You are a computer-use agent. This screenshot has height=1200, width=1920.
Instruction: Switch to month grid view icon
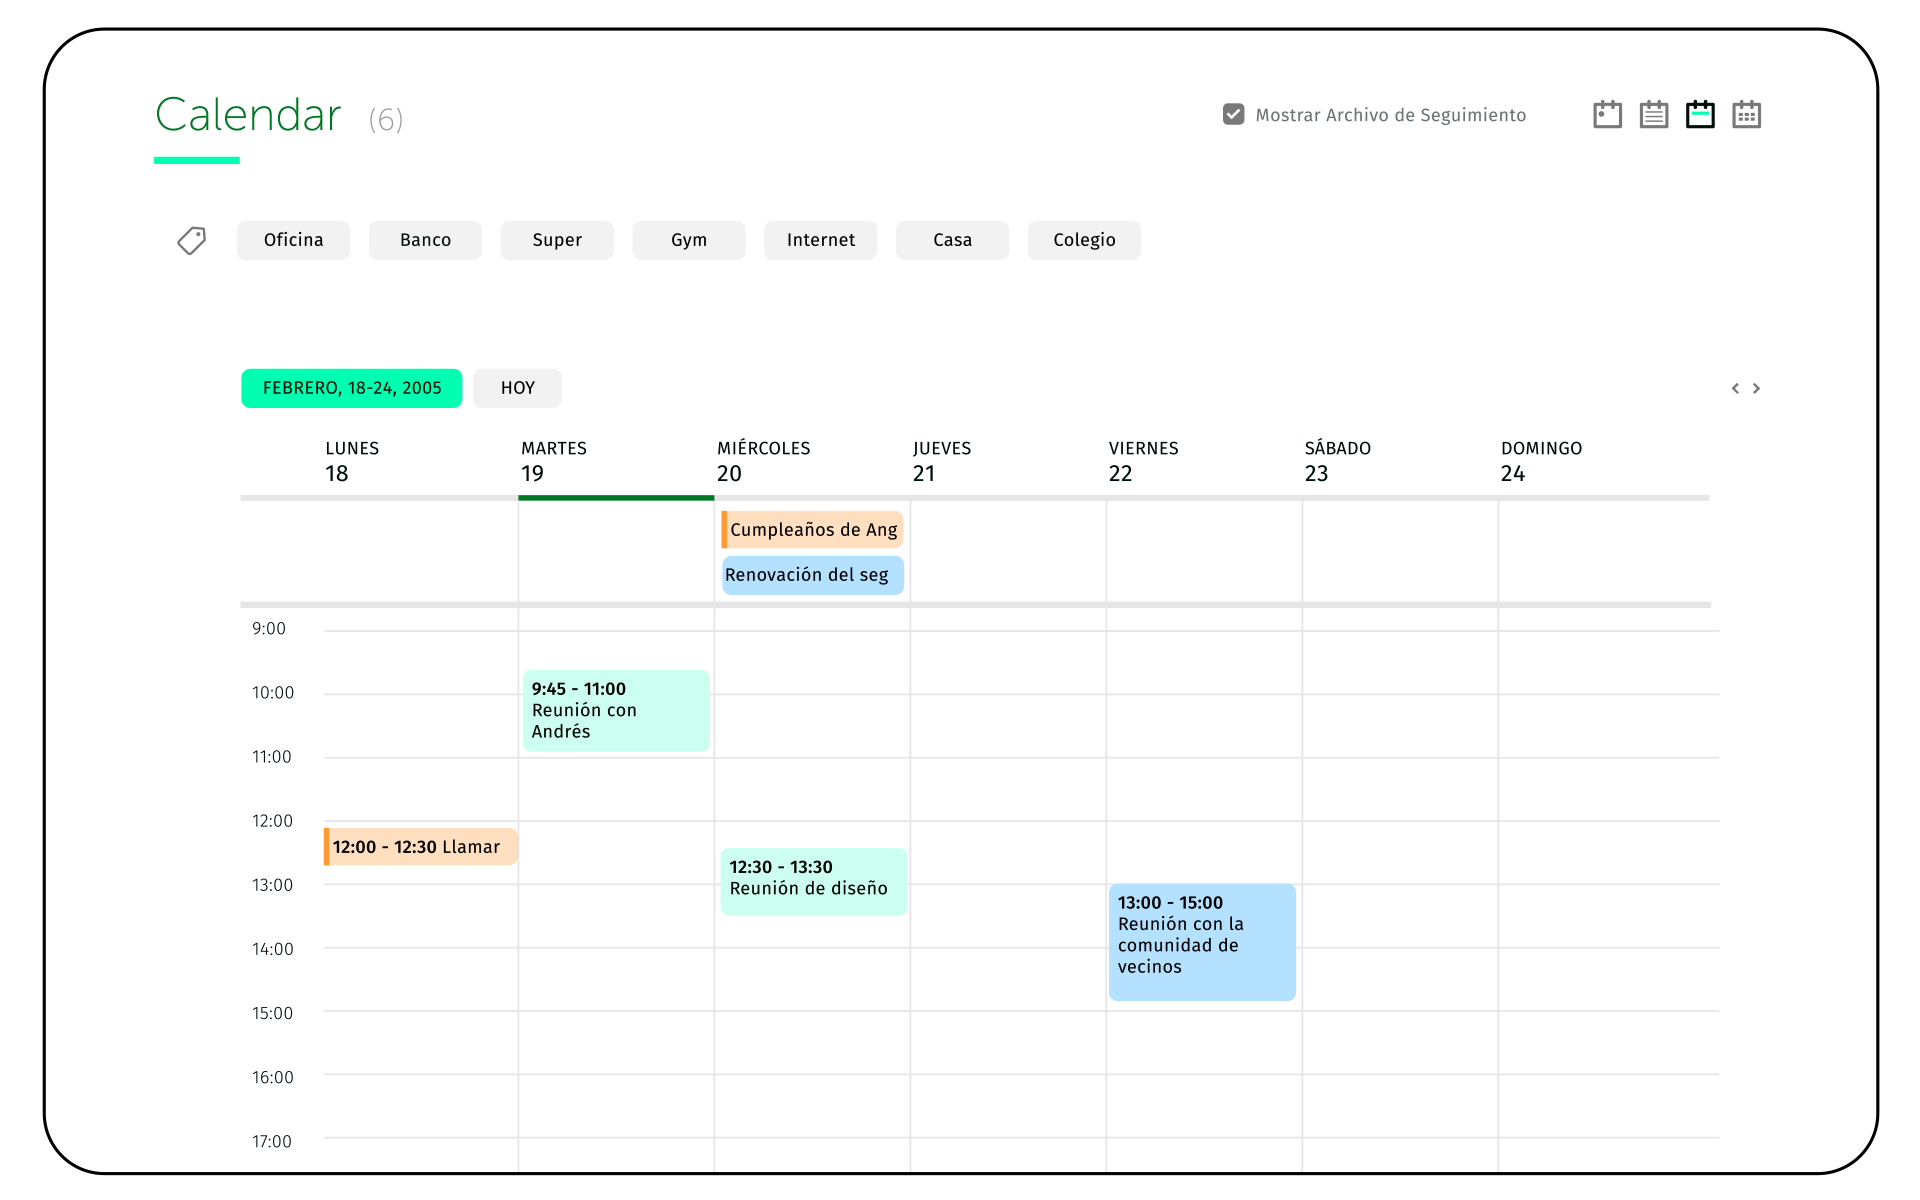1746,115
